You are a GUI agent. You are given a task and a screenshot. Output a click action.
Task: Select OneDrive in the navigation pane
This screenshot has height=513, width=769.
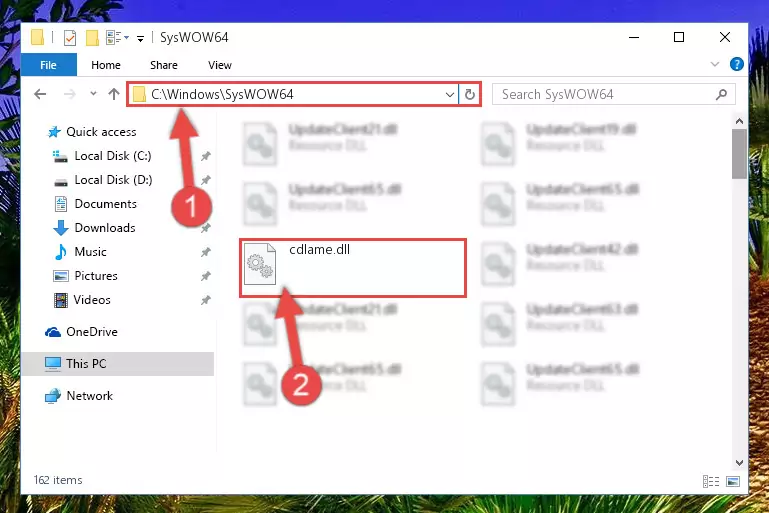pos(92,332)
